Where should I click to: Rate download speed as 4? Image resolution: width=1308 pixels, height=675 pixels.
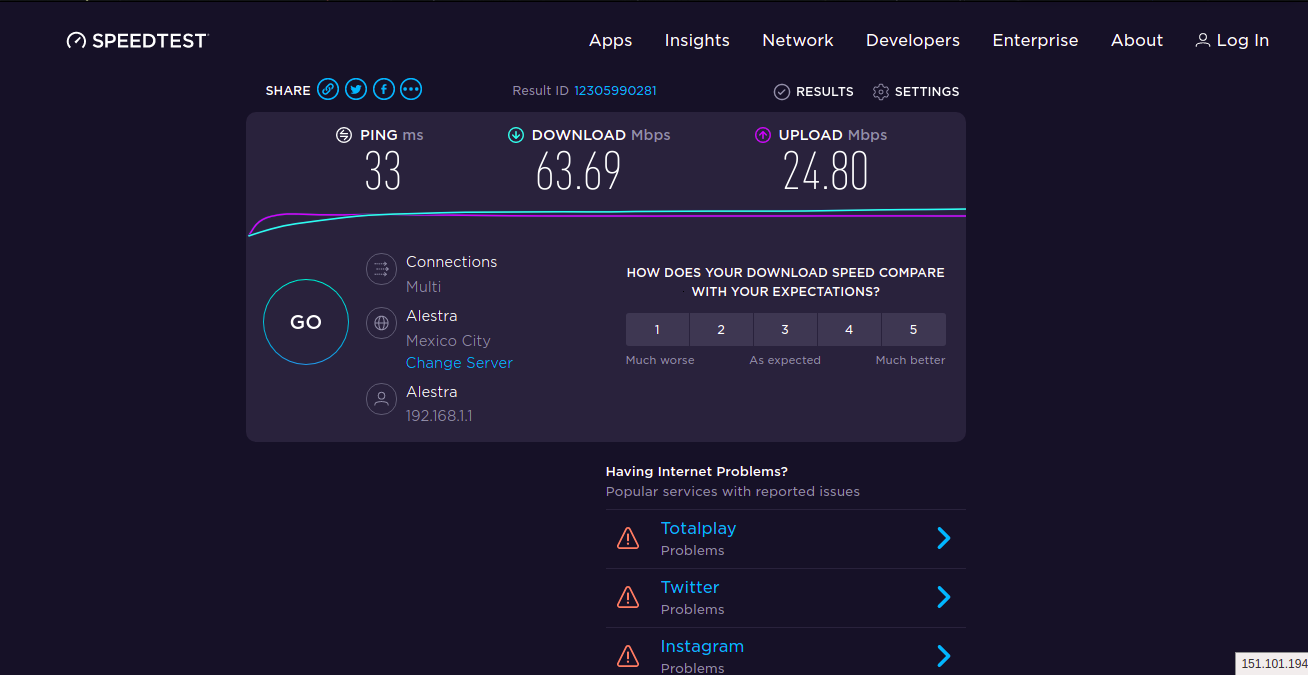(849, 329)
